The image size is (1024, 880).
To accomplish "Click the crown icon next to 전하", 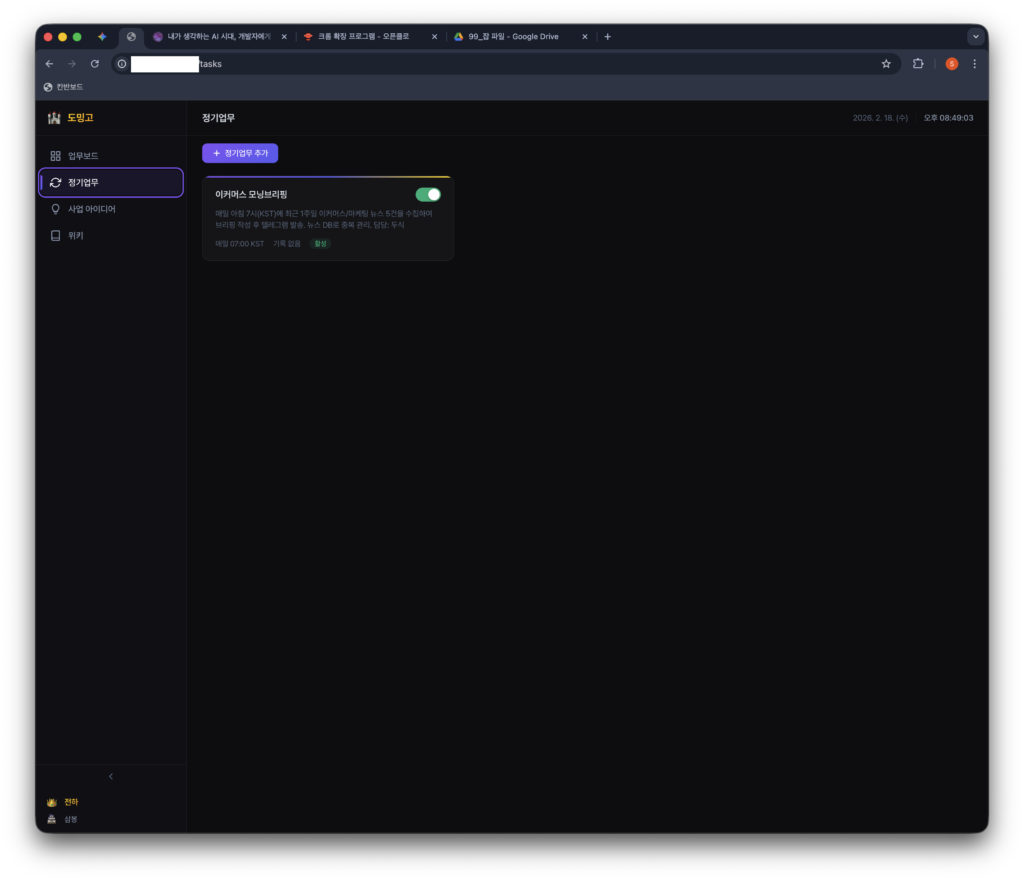I will (52, 802).
